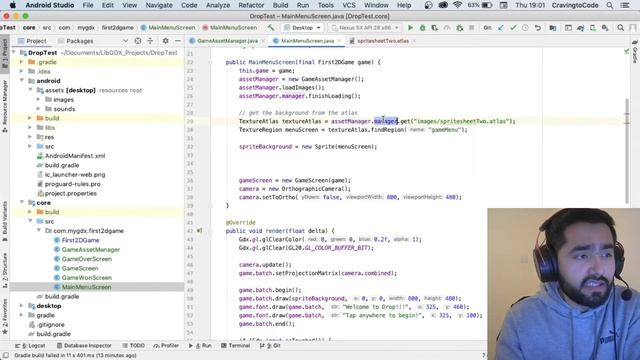Expand the images folder under assets

click(x=38, y=100)
